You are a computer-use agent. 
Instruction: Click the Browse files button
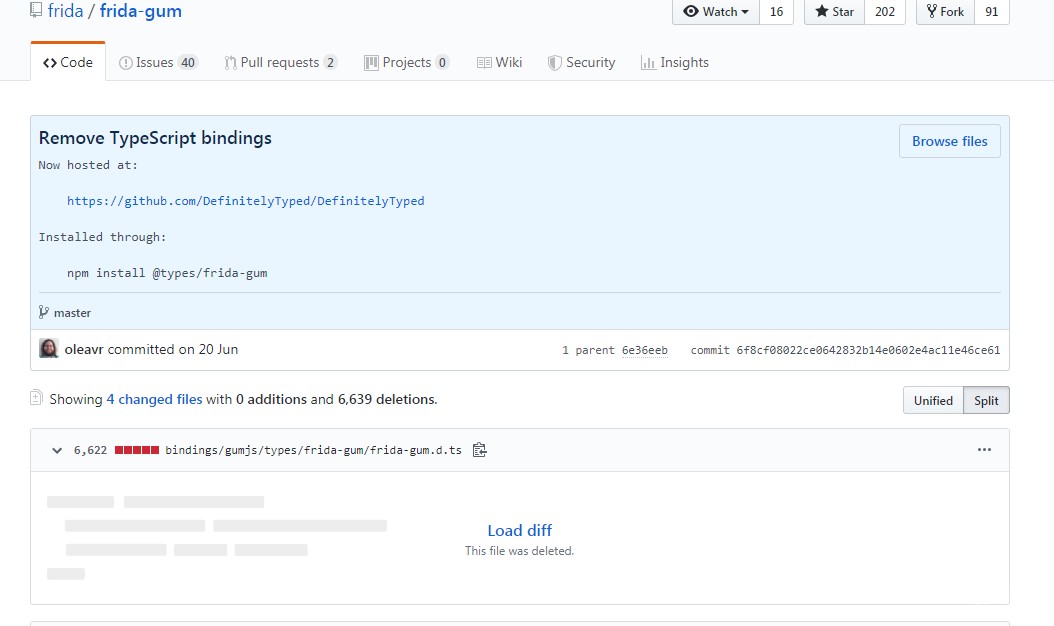point(949,141)
